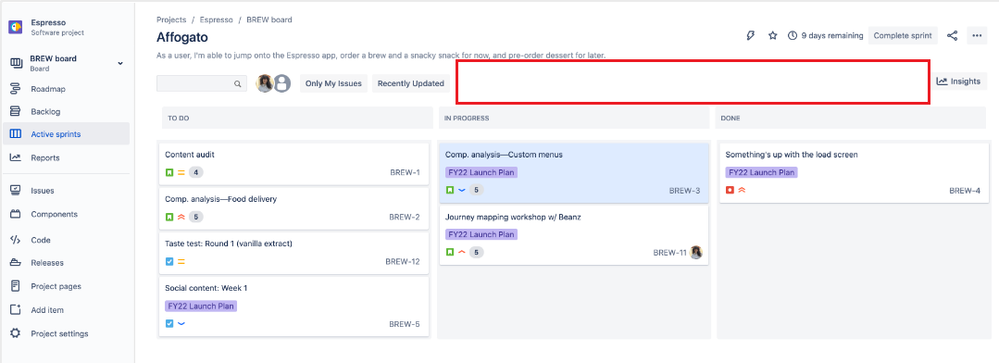The width and height of the screenshot is (999, 363).
Task: Click the Releases ship icon
Action: pyautogui.click(x=15, y=263)
